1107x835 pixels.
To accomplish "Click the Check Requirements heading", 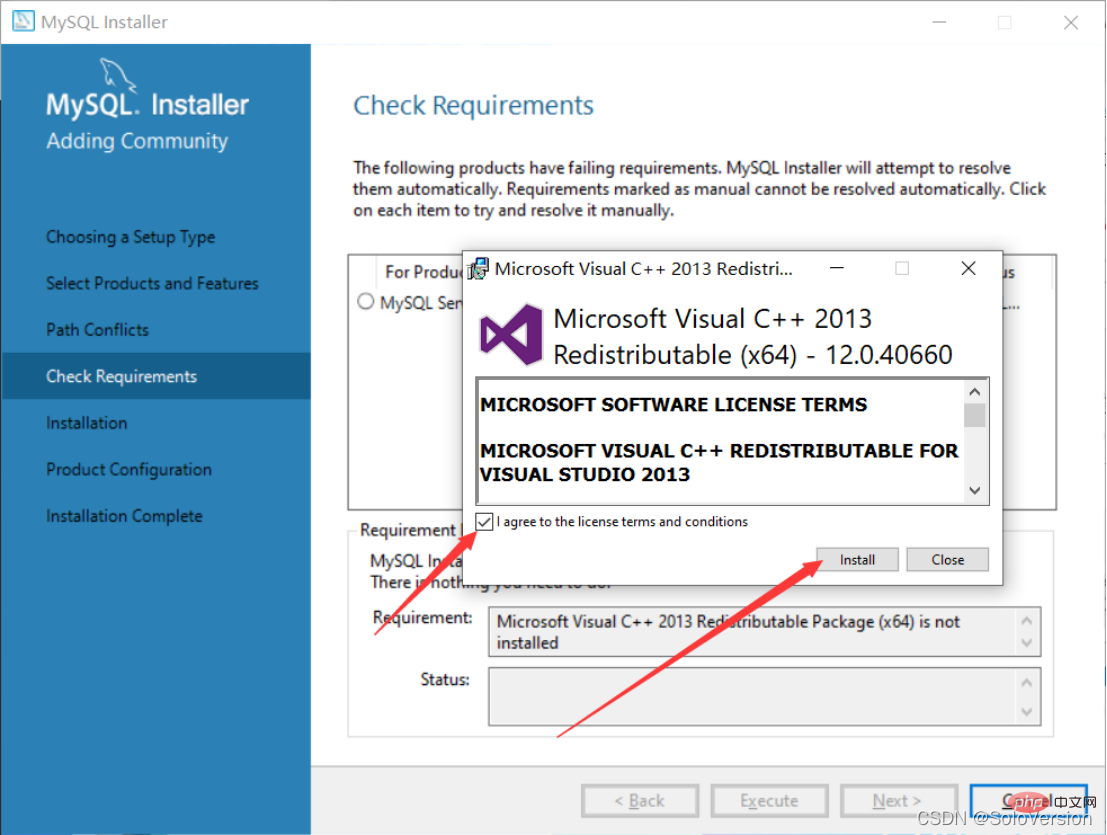I will coord(473,106).
